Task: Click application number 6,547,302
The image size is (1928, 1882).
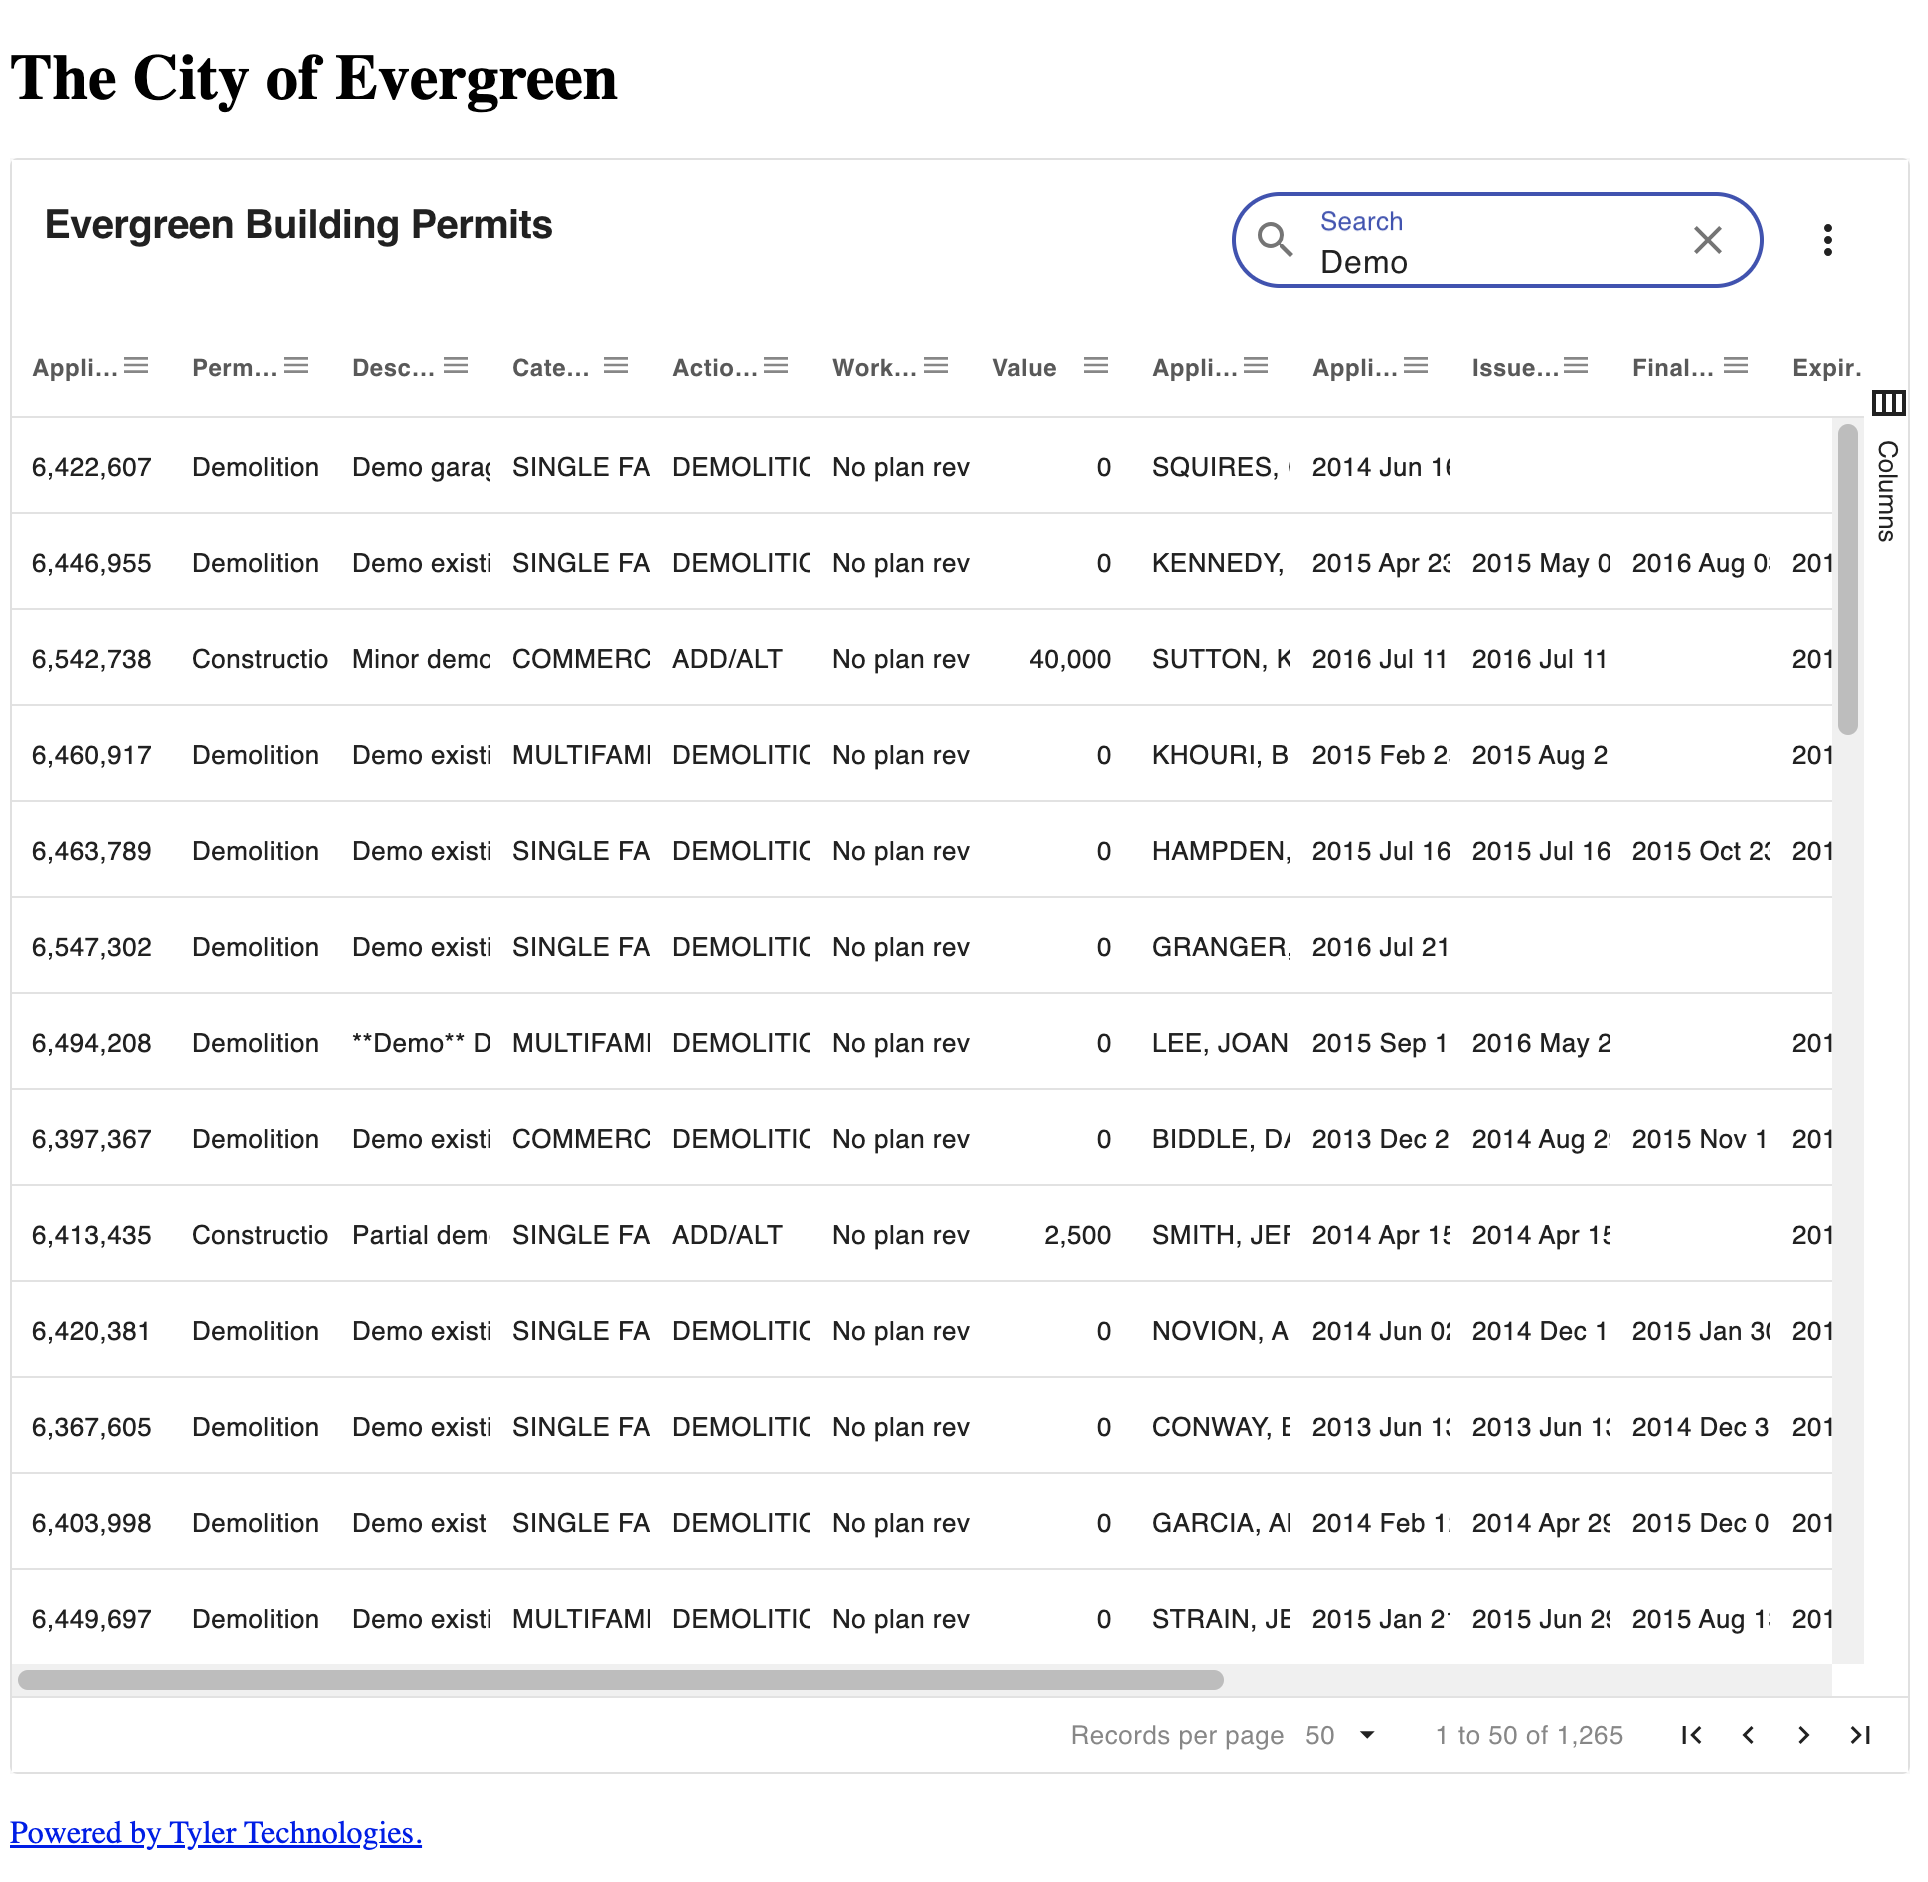Action: point(92,947)
